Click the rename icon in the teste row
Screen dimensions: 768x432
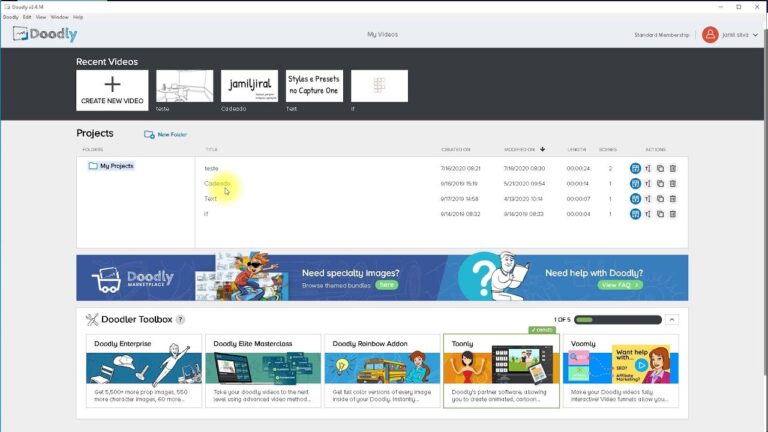click(648, 168)
